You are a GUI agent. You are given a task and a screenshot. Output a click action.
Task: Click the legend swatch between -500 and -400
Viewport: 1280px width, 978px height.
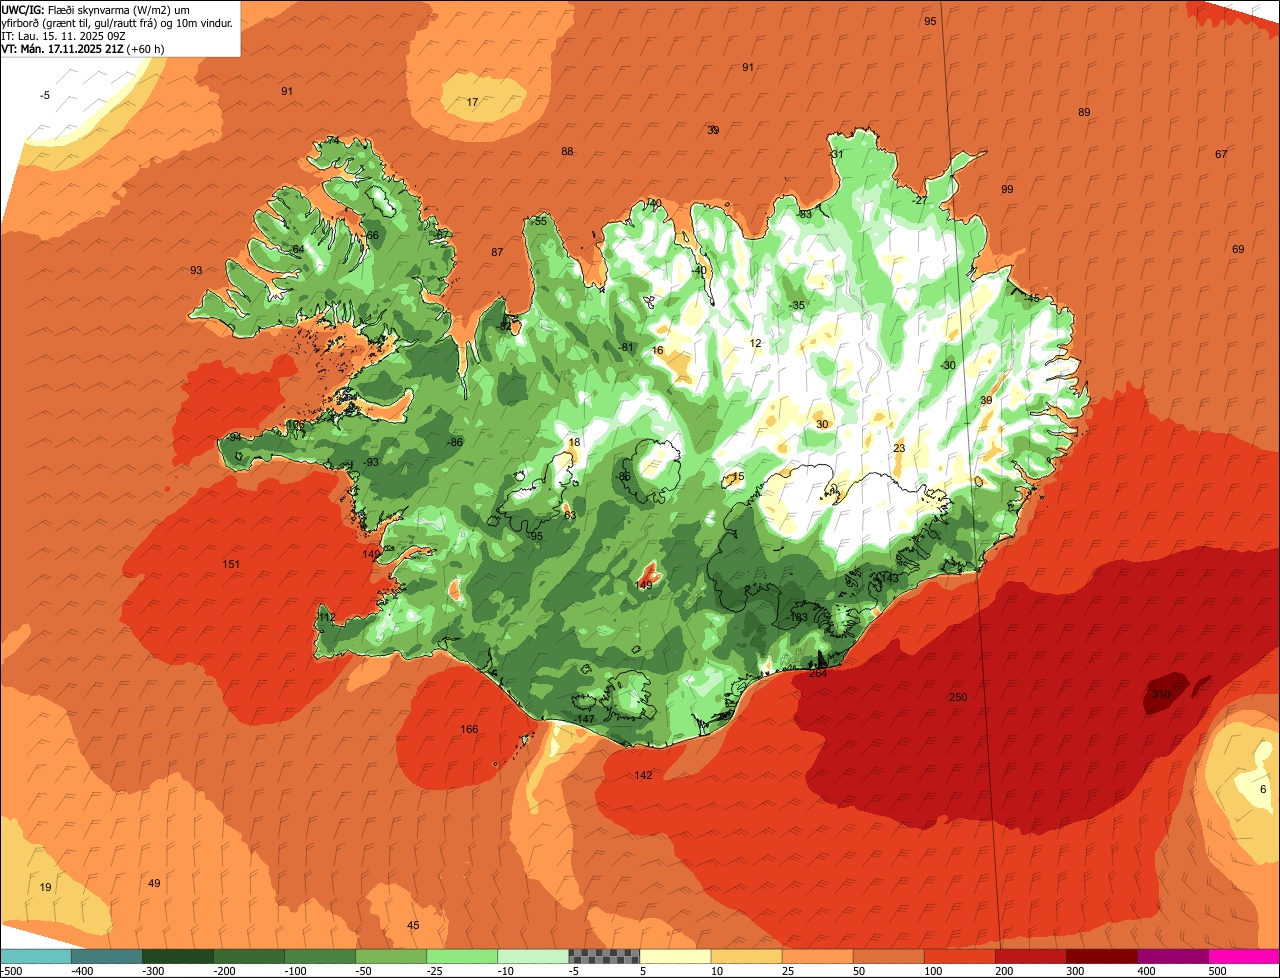35,956
